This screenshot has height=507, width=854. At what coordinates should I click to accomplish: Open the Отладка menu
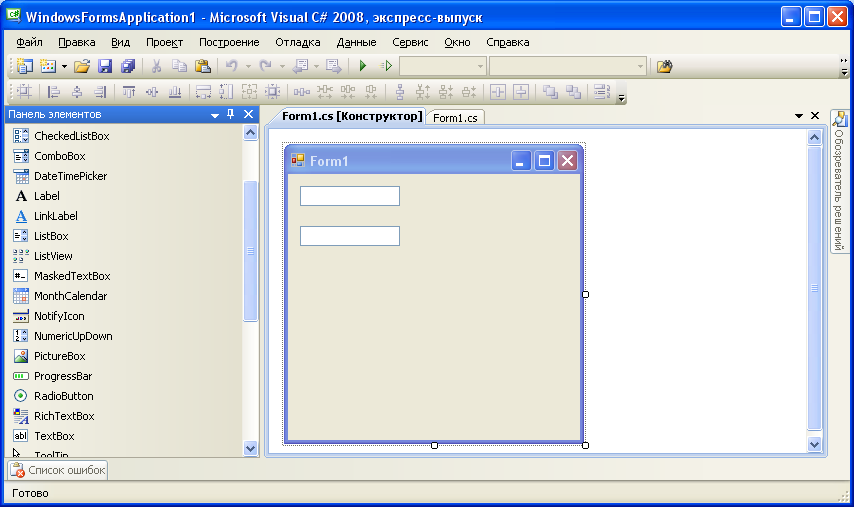tap(297, 42)
